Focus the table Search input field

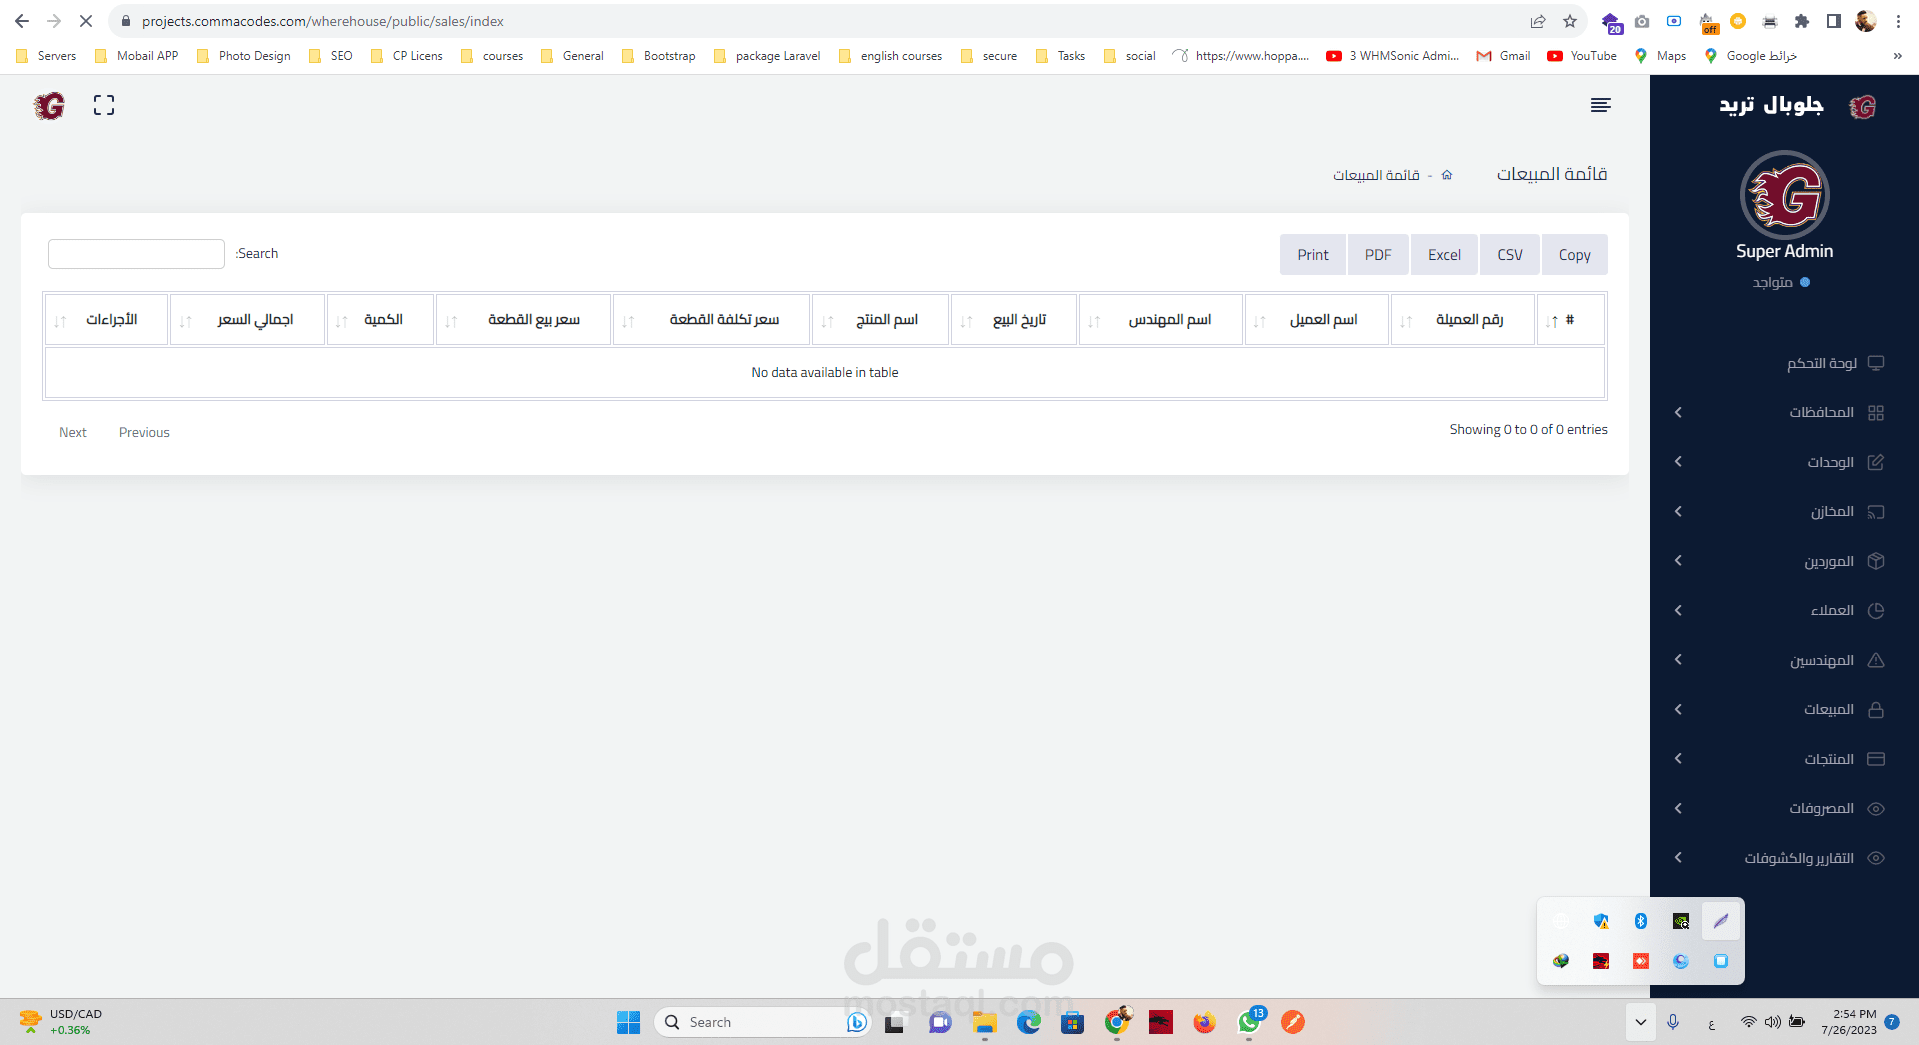click(x=136, y=254)
